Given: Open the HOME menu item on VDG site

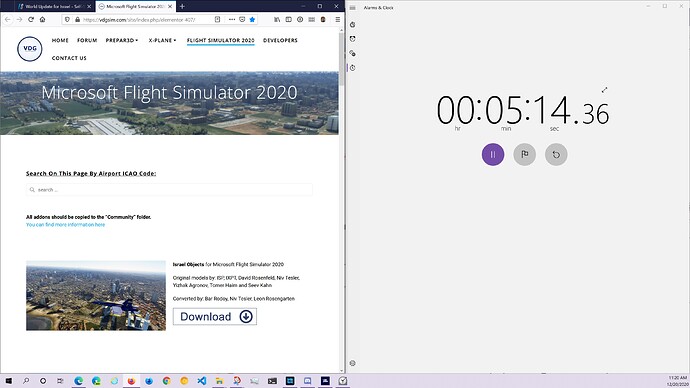Looking at the screenshot, I should (x=60, y=40).
